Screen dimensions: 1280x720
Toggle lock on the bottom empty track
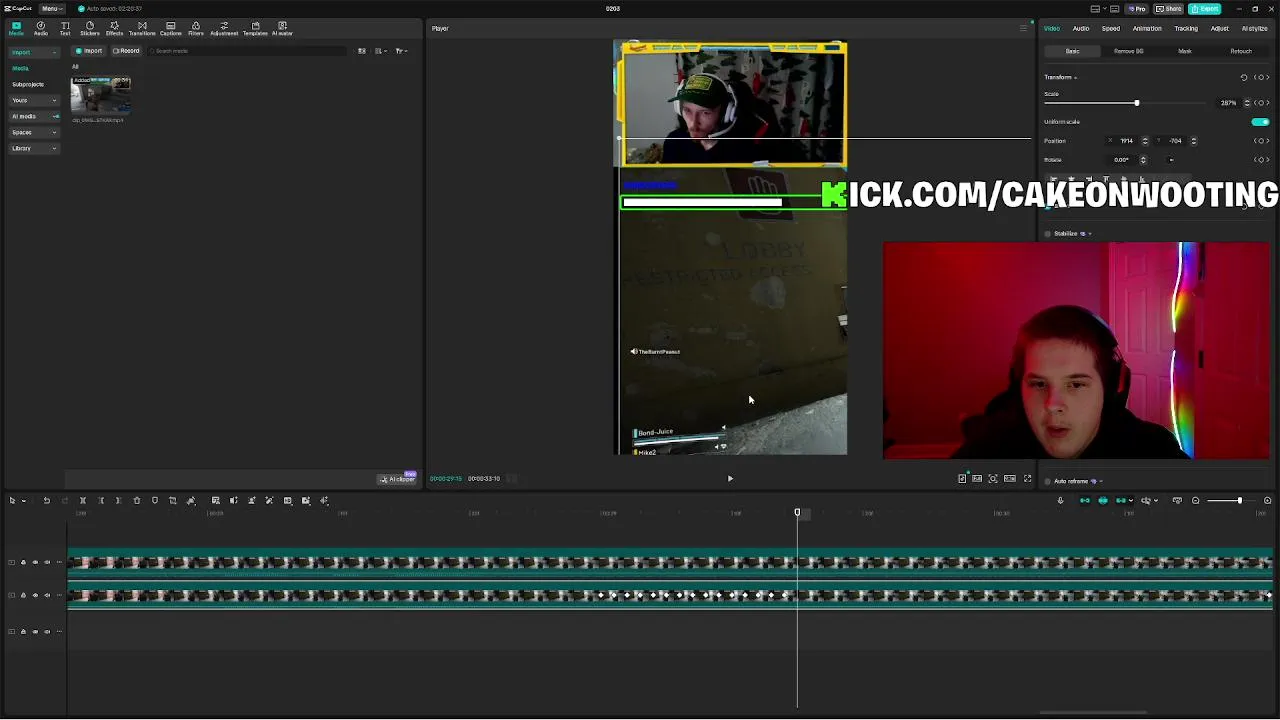pyautogui.click(x=23, y=631)
